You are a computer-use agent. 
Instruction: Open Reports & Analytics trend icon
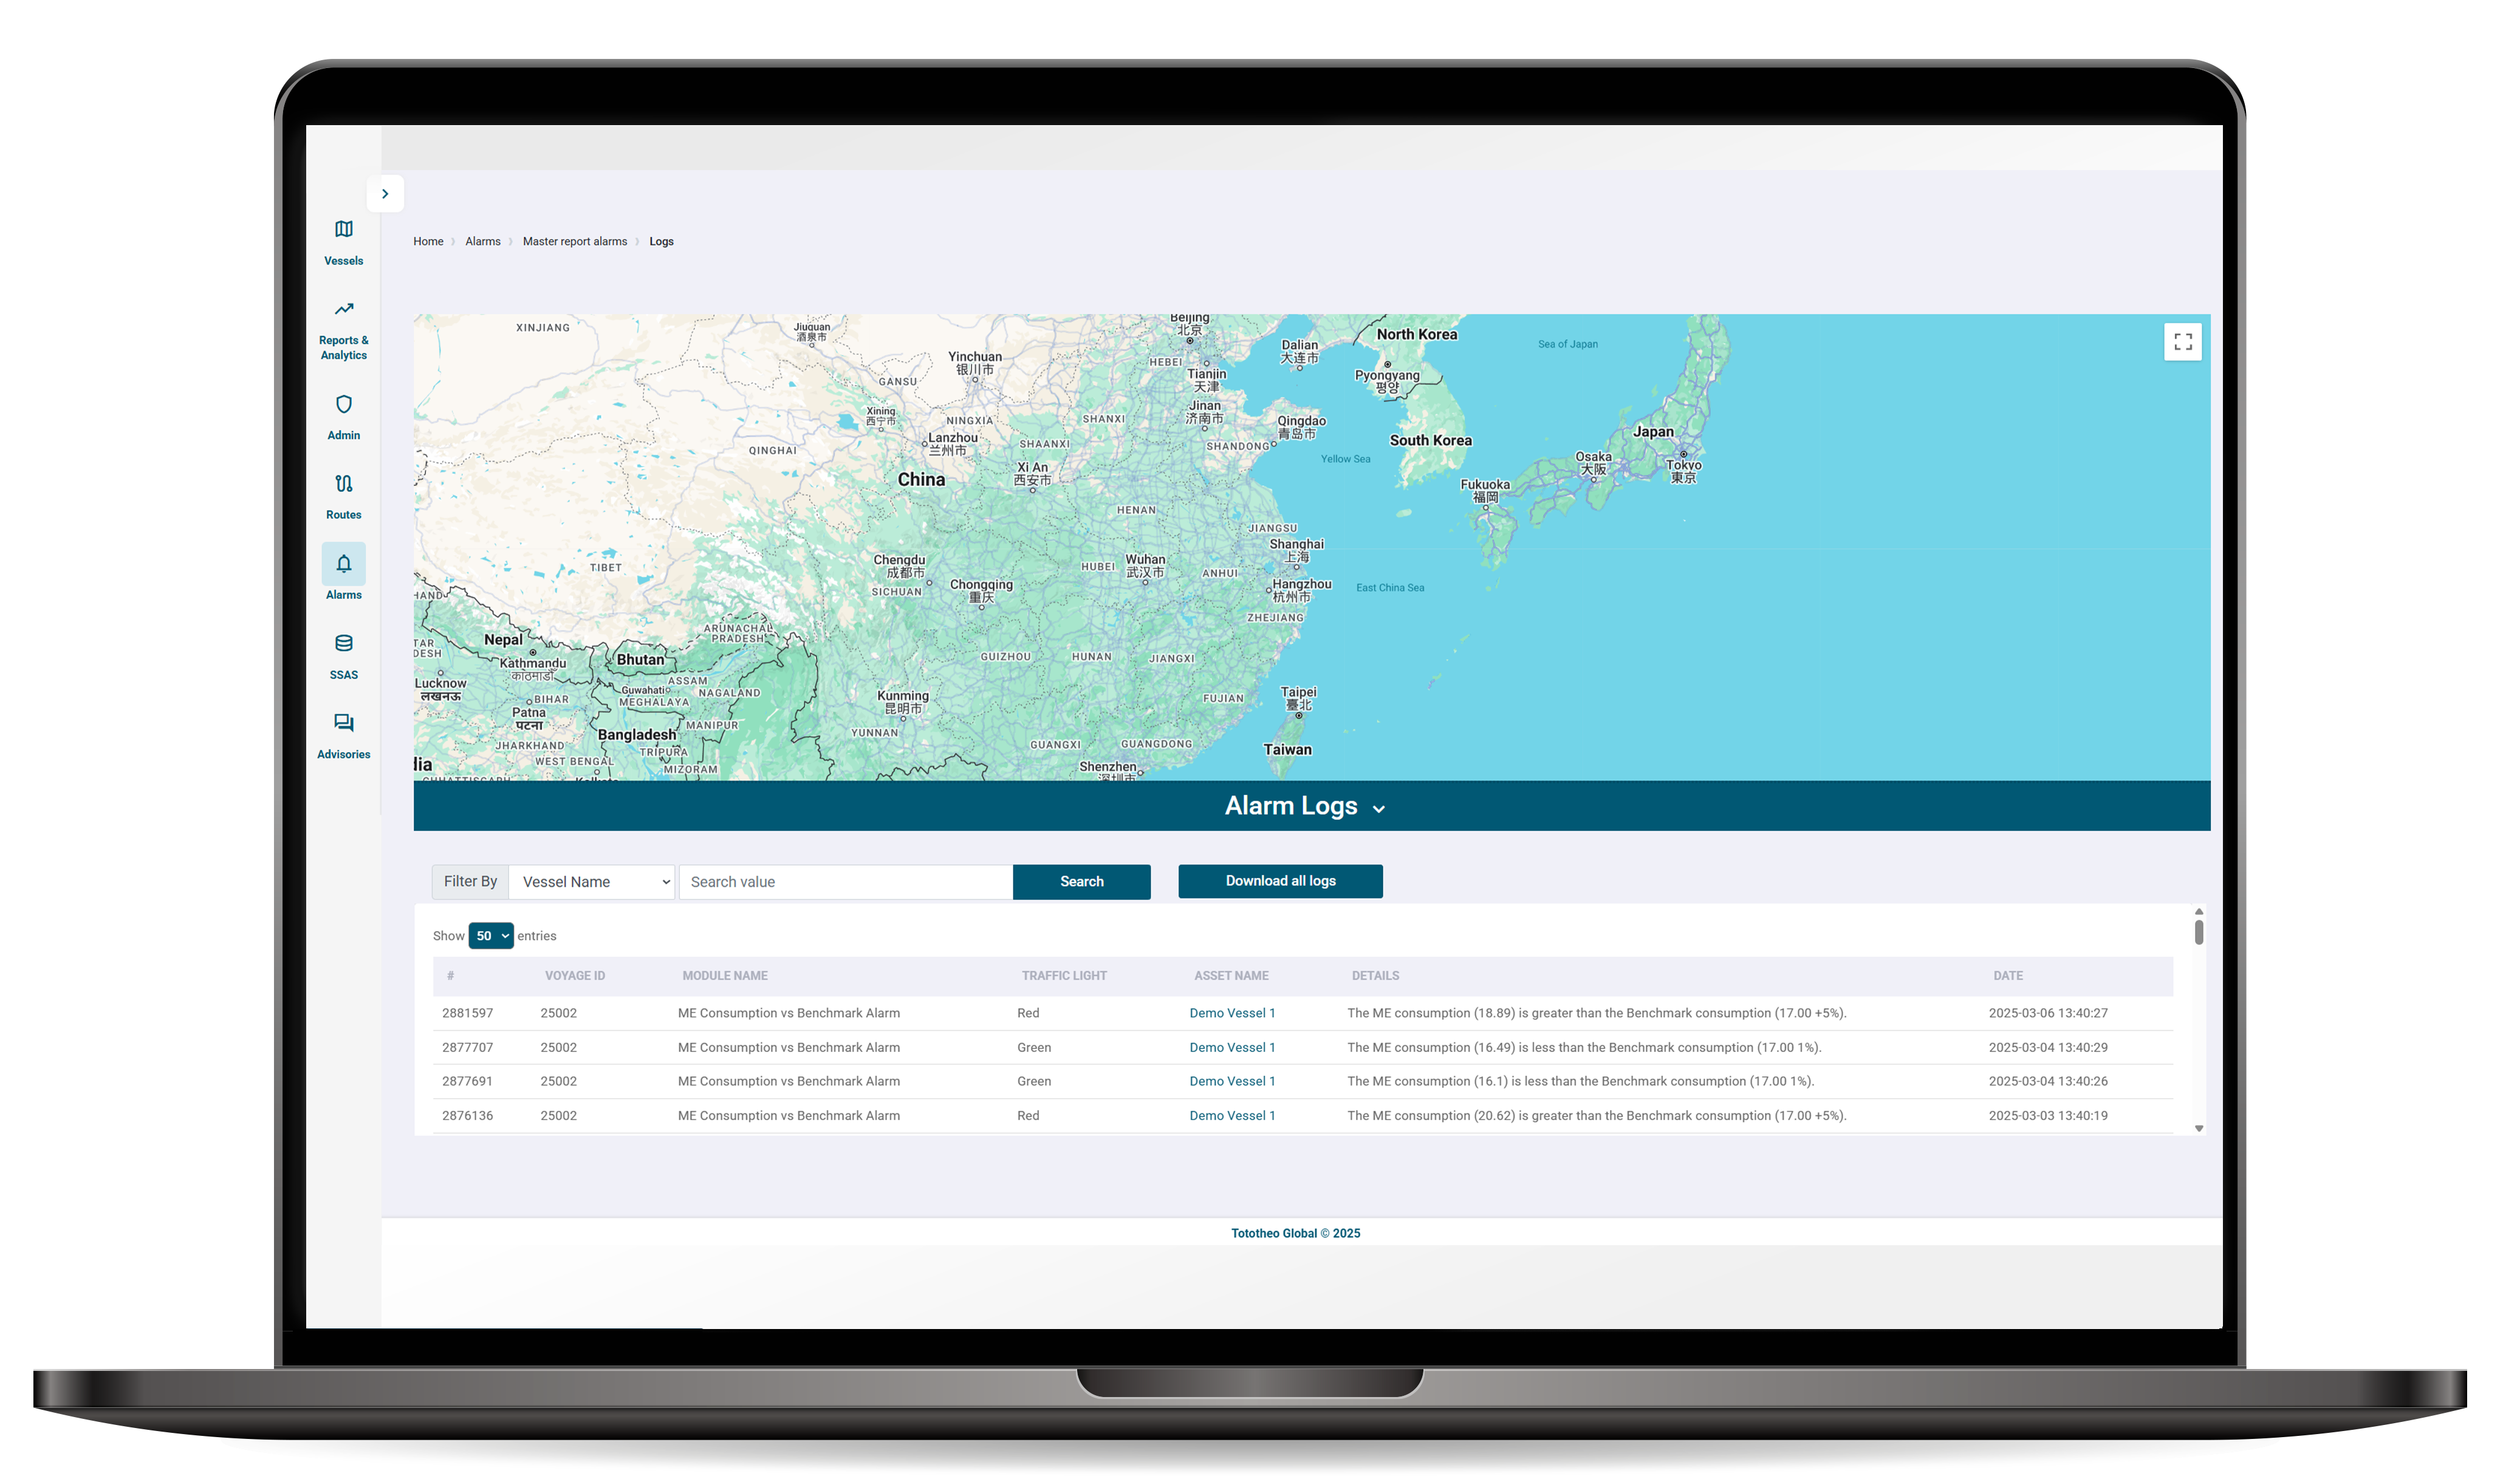pyautogui.click(x=343, y=309)
